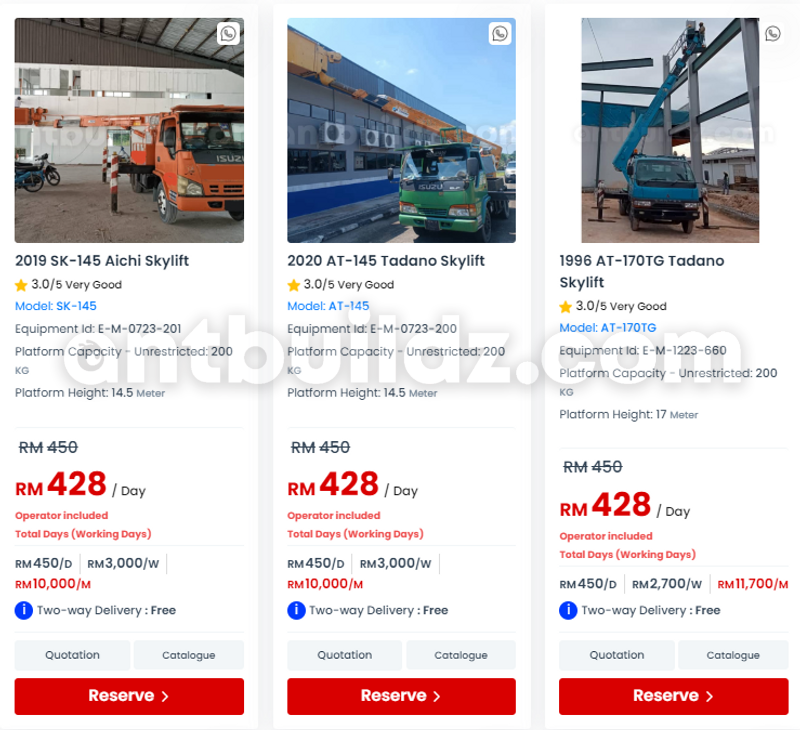This screenshot has width=800, height=730.
Task: Request Quotation for 1996 AT-170TG Tadano Skylift
Action: tap(617, 655)
